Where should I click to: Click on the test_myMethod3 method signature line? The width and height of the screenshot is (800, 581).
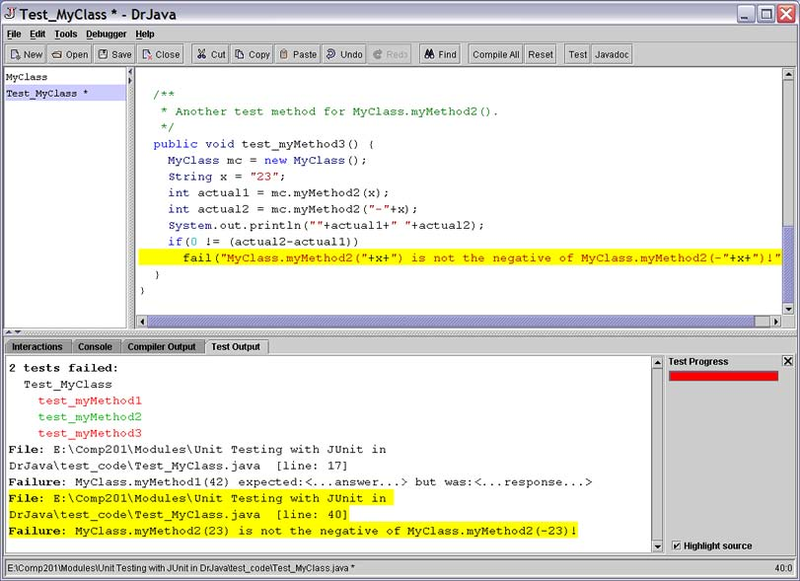coord(263,144)
